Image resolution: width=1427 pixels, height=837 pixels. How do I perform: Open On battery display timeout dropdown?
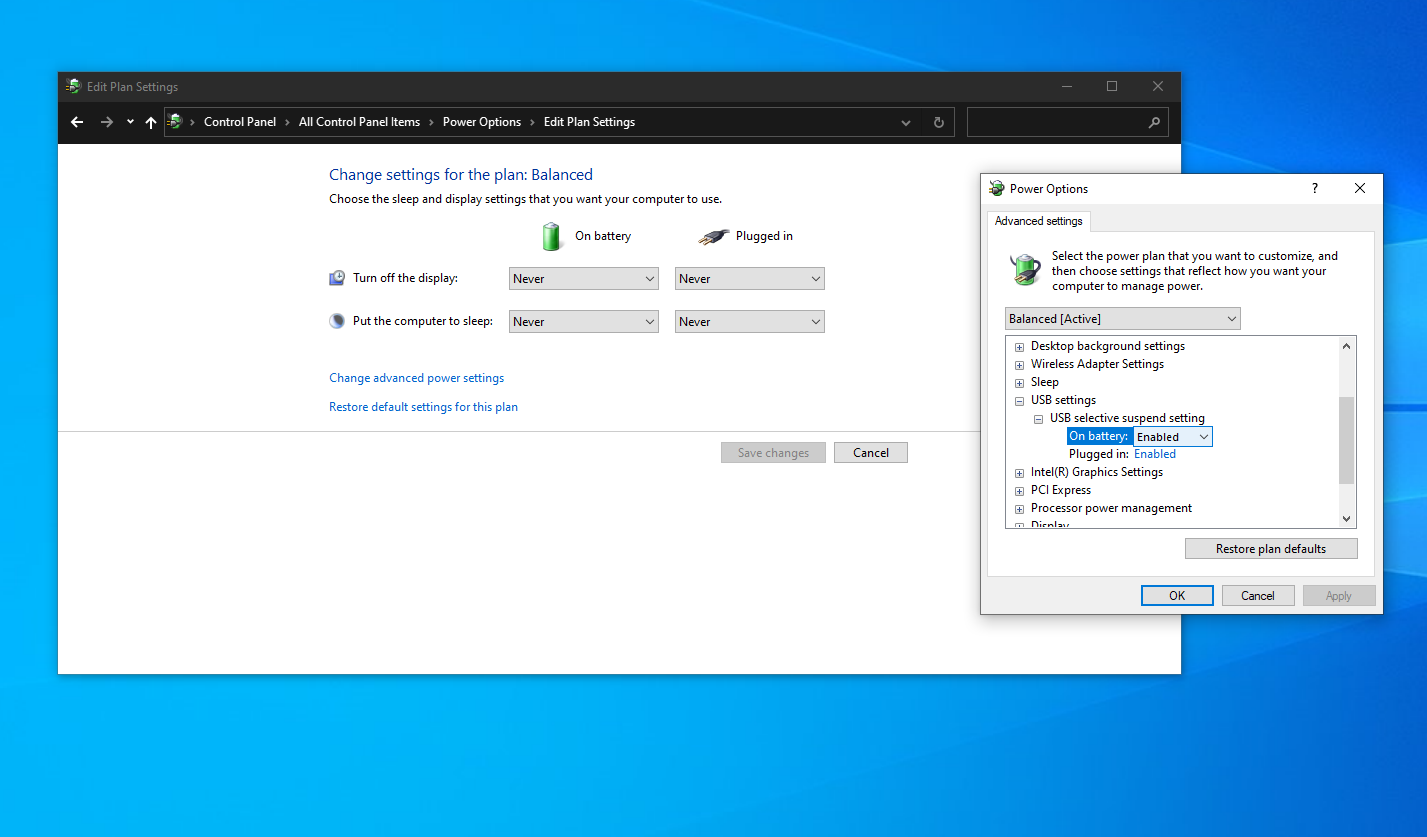coord(583,279)
